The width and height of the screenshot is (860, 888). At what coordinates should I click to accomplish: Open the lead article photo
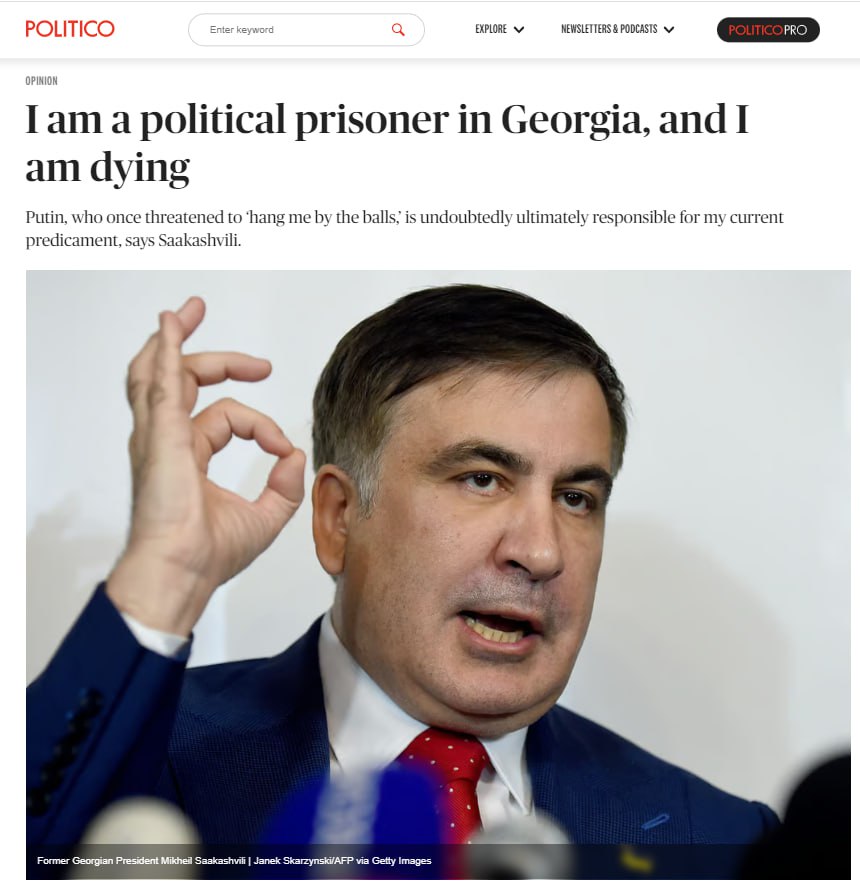(438, 574)
